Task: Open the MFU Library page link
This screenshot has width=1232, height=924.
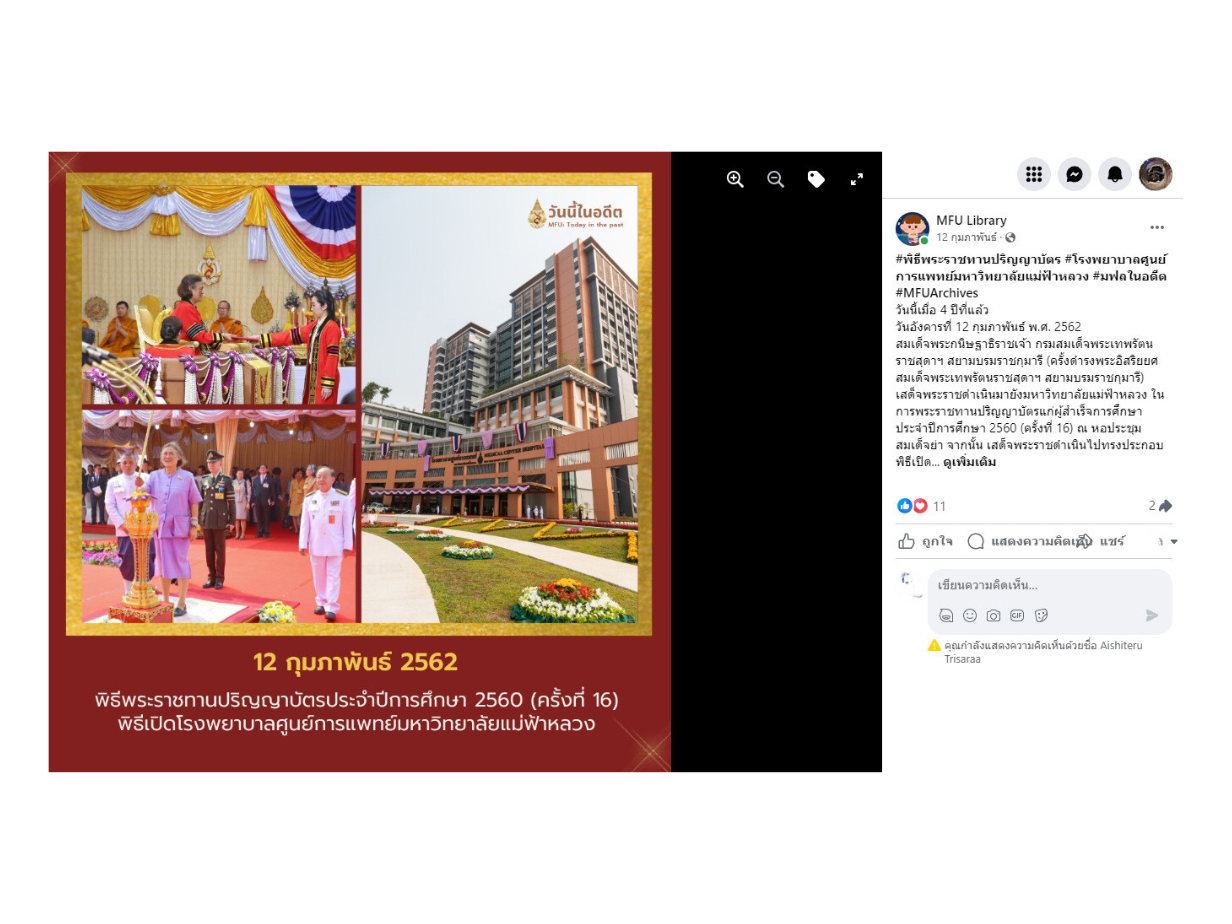Action: [x=971, y=220]
